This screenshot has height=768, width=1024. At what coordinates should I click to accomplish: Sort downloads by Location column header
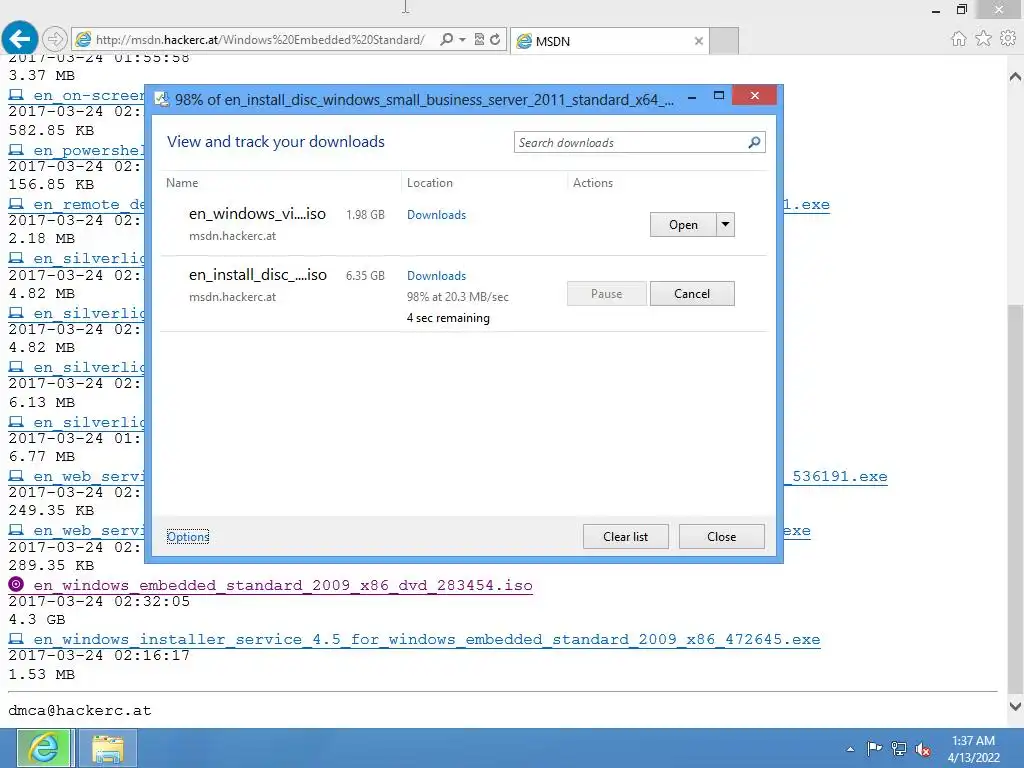coord(430,183)
